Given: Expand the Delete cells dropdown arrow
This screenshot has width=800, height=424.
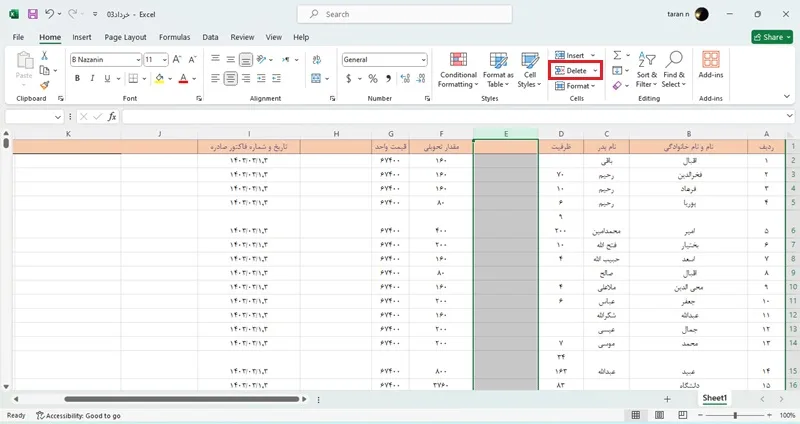Looking at the screenshot, I should tap(595, 71).
